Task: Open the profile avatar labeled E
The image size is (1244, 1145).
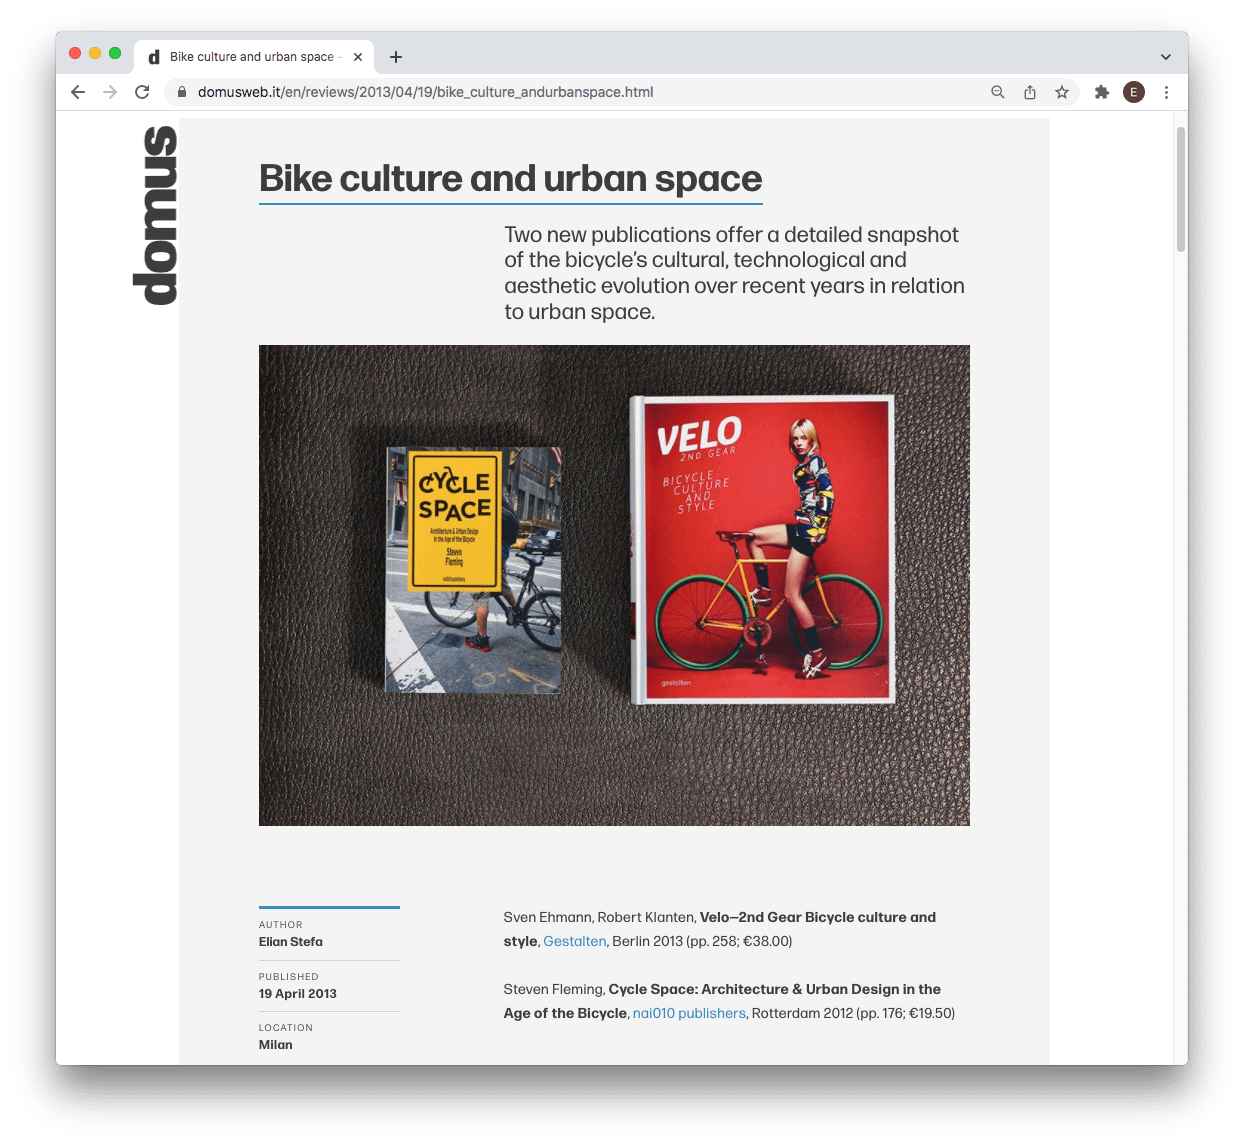Action: pos(1133,92)
